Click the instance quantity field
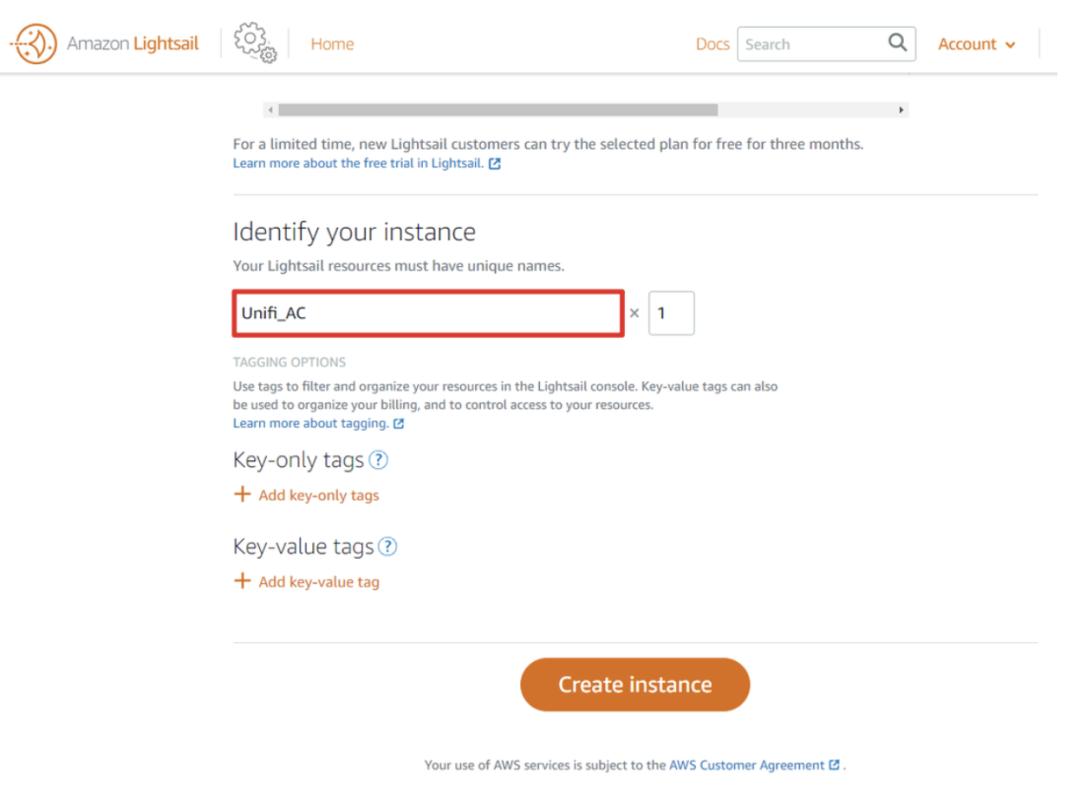Viewport: 1080px width, 792px height. 671,314
